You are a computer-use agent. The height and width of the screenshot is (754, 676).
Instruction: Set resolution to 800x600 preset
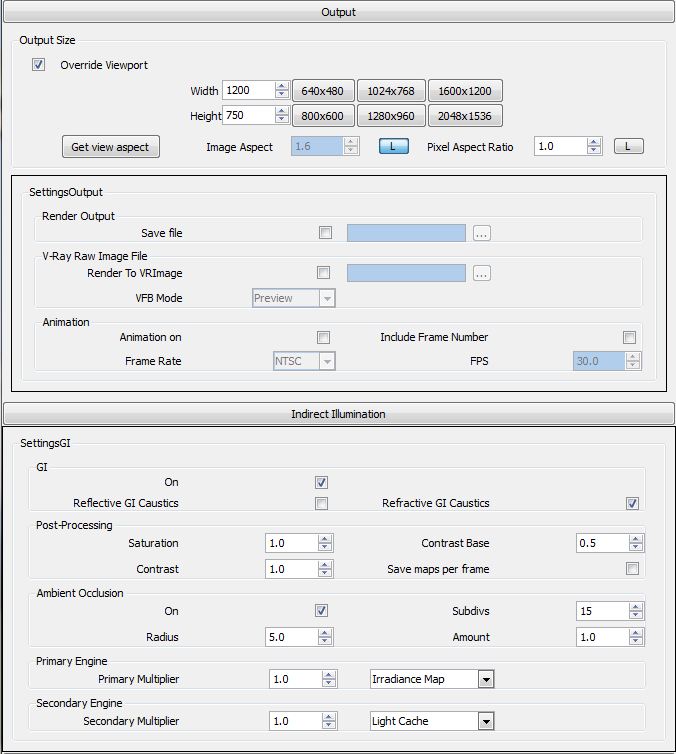point(323,116)
